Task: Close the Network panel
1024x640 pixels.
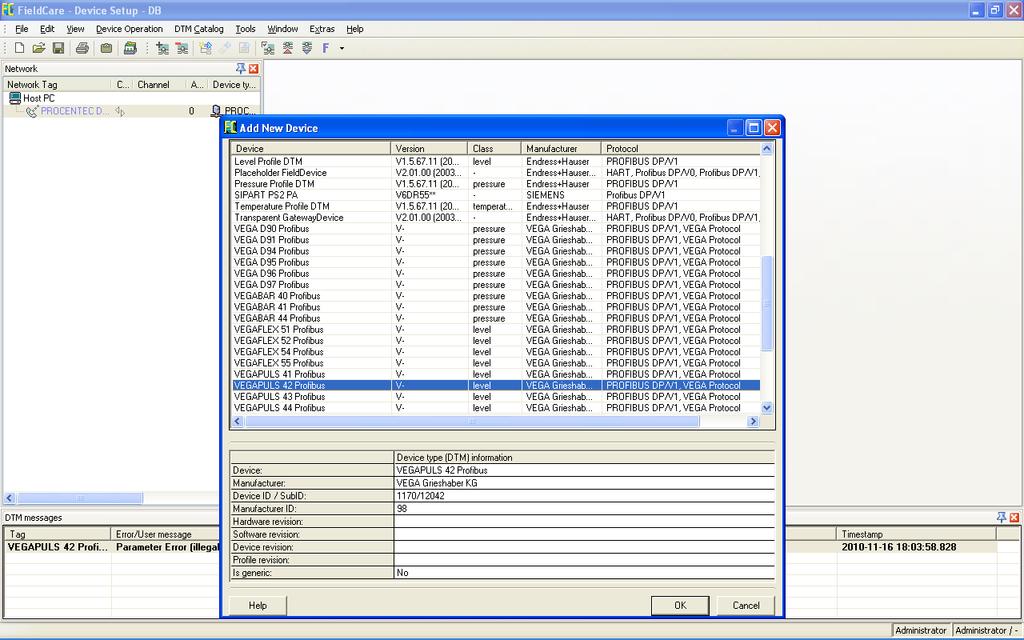Action: pyautogui.click(x=253, y=69)
